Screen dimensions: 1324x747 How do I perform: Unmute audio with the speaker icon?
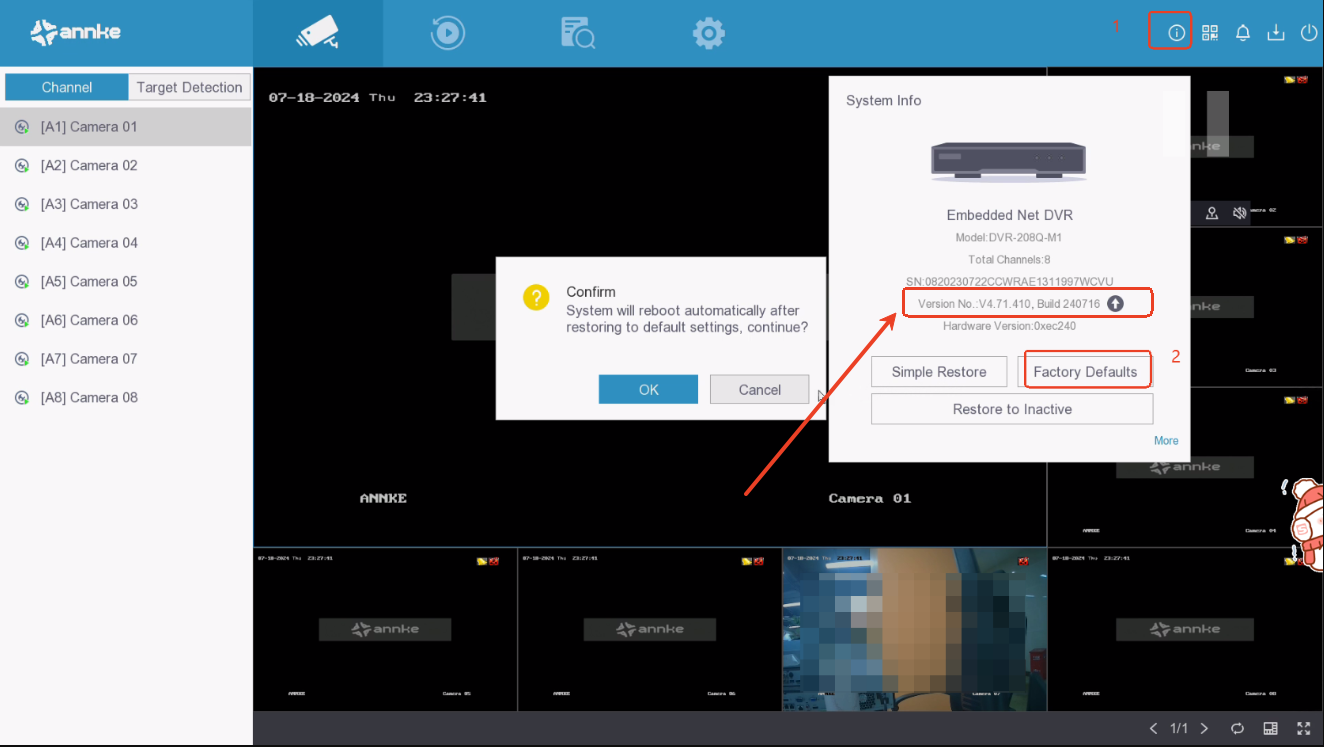[1239, 213]
